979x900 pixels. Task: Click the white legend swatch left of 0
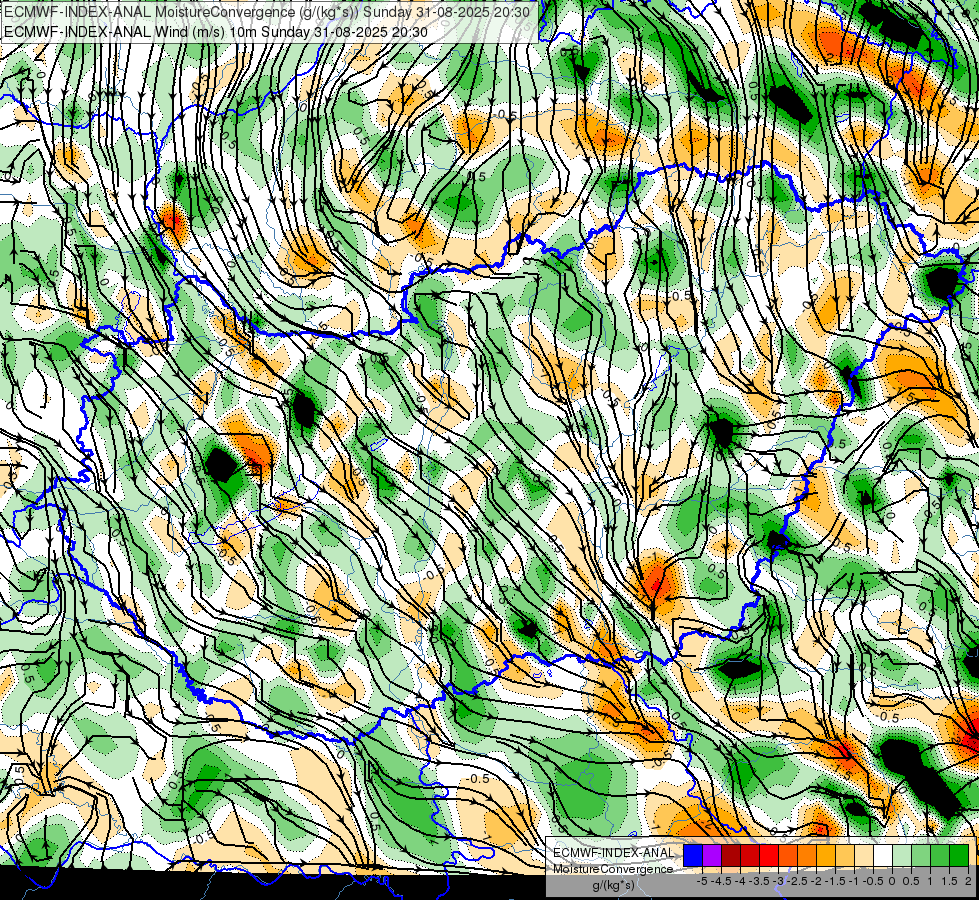pyautogui.click(x=883, y=855)
